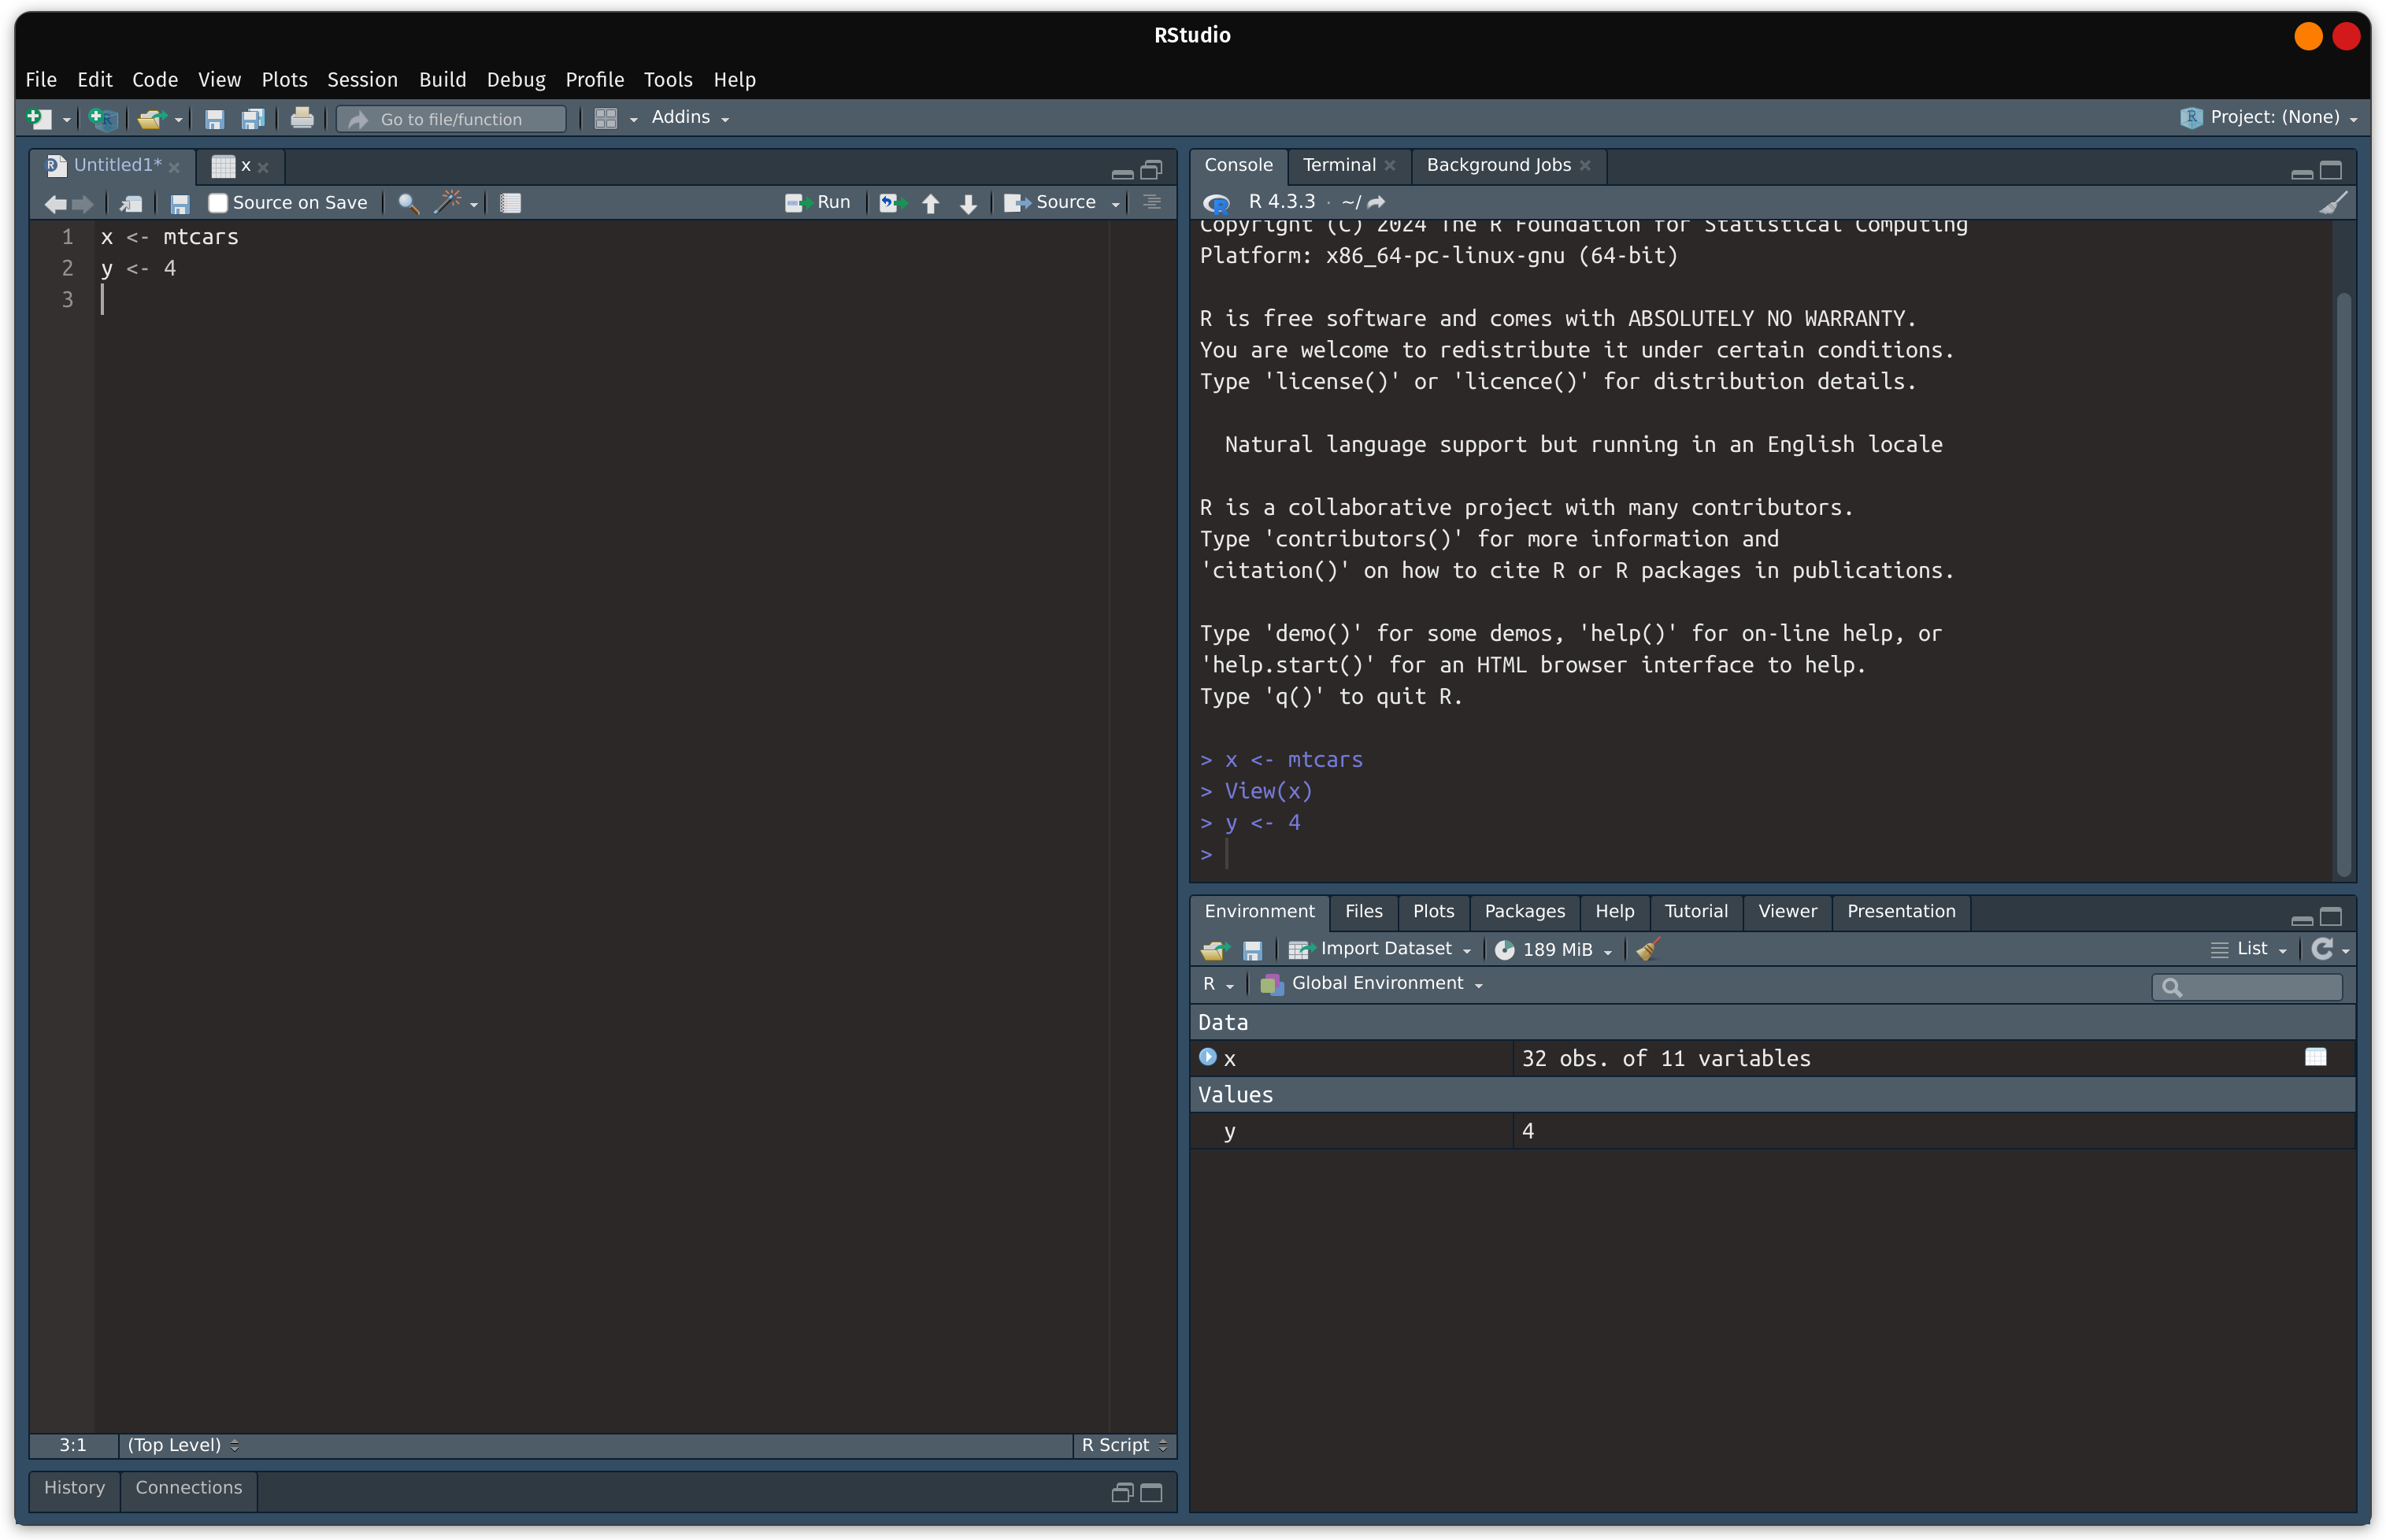This screenshot has width=2386, height=1540.
Task: Click the Go to file/function search box
Action: 451,118
